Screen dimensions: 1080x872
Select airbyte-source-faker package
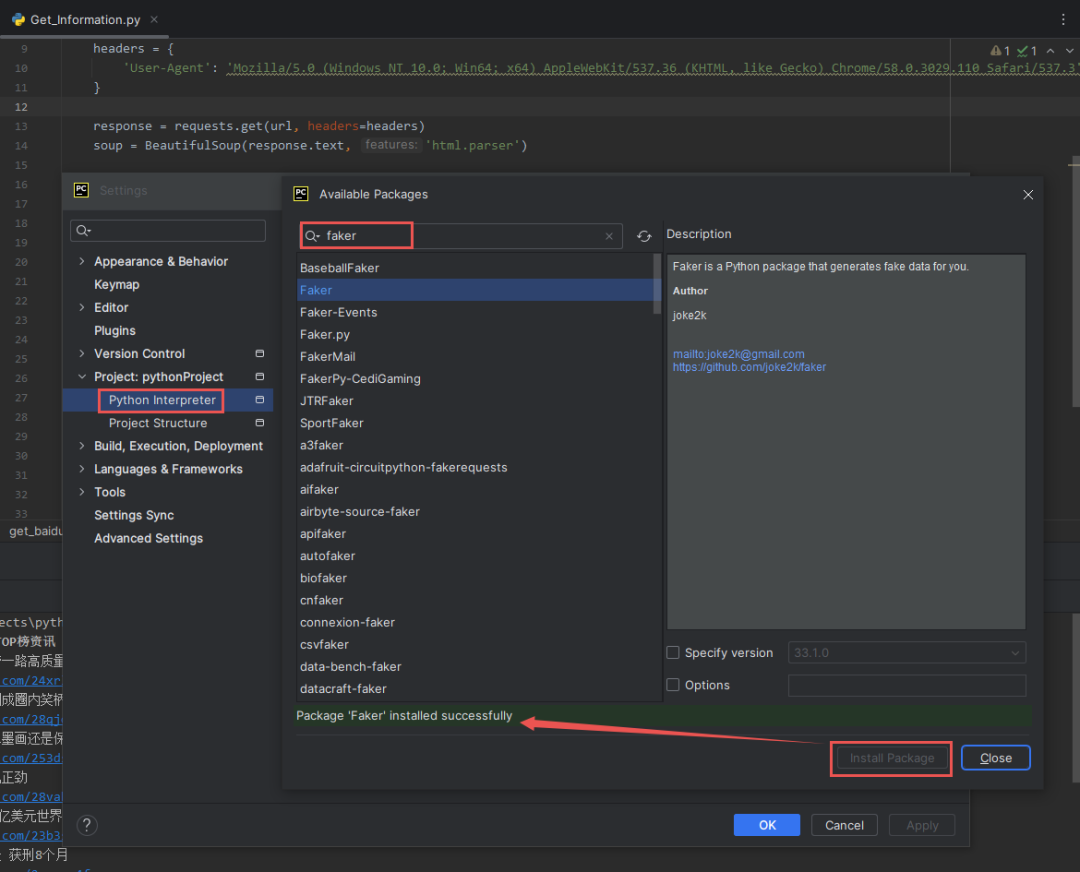coord(476,511)
